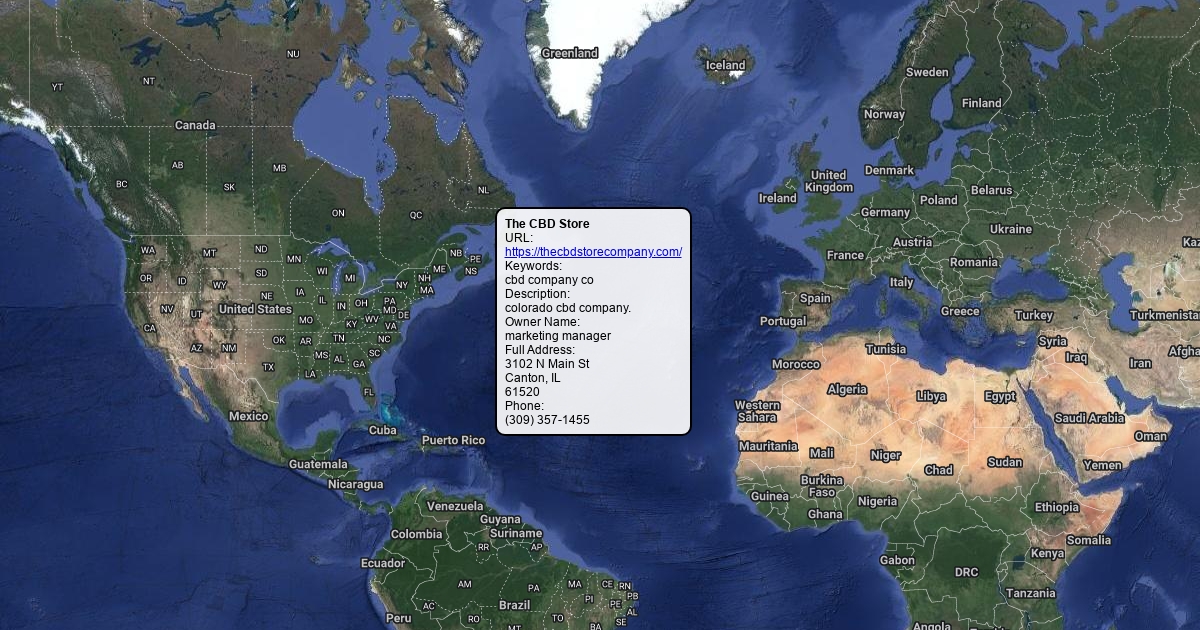Click the Greenland label on the map
Viewport: 1200px width, 630px height.
pyautogui.click(x=569, y=53)
